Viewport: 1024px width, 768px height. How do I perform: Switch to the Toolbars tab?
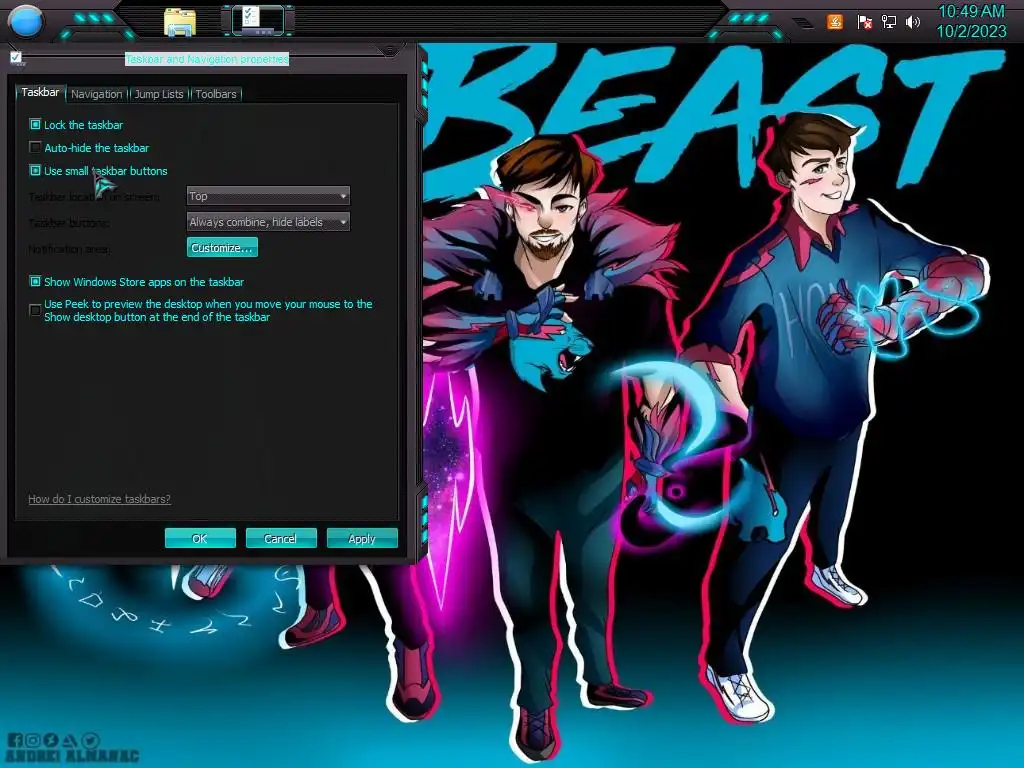(216, 94)
